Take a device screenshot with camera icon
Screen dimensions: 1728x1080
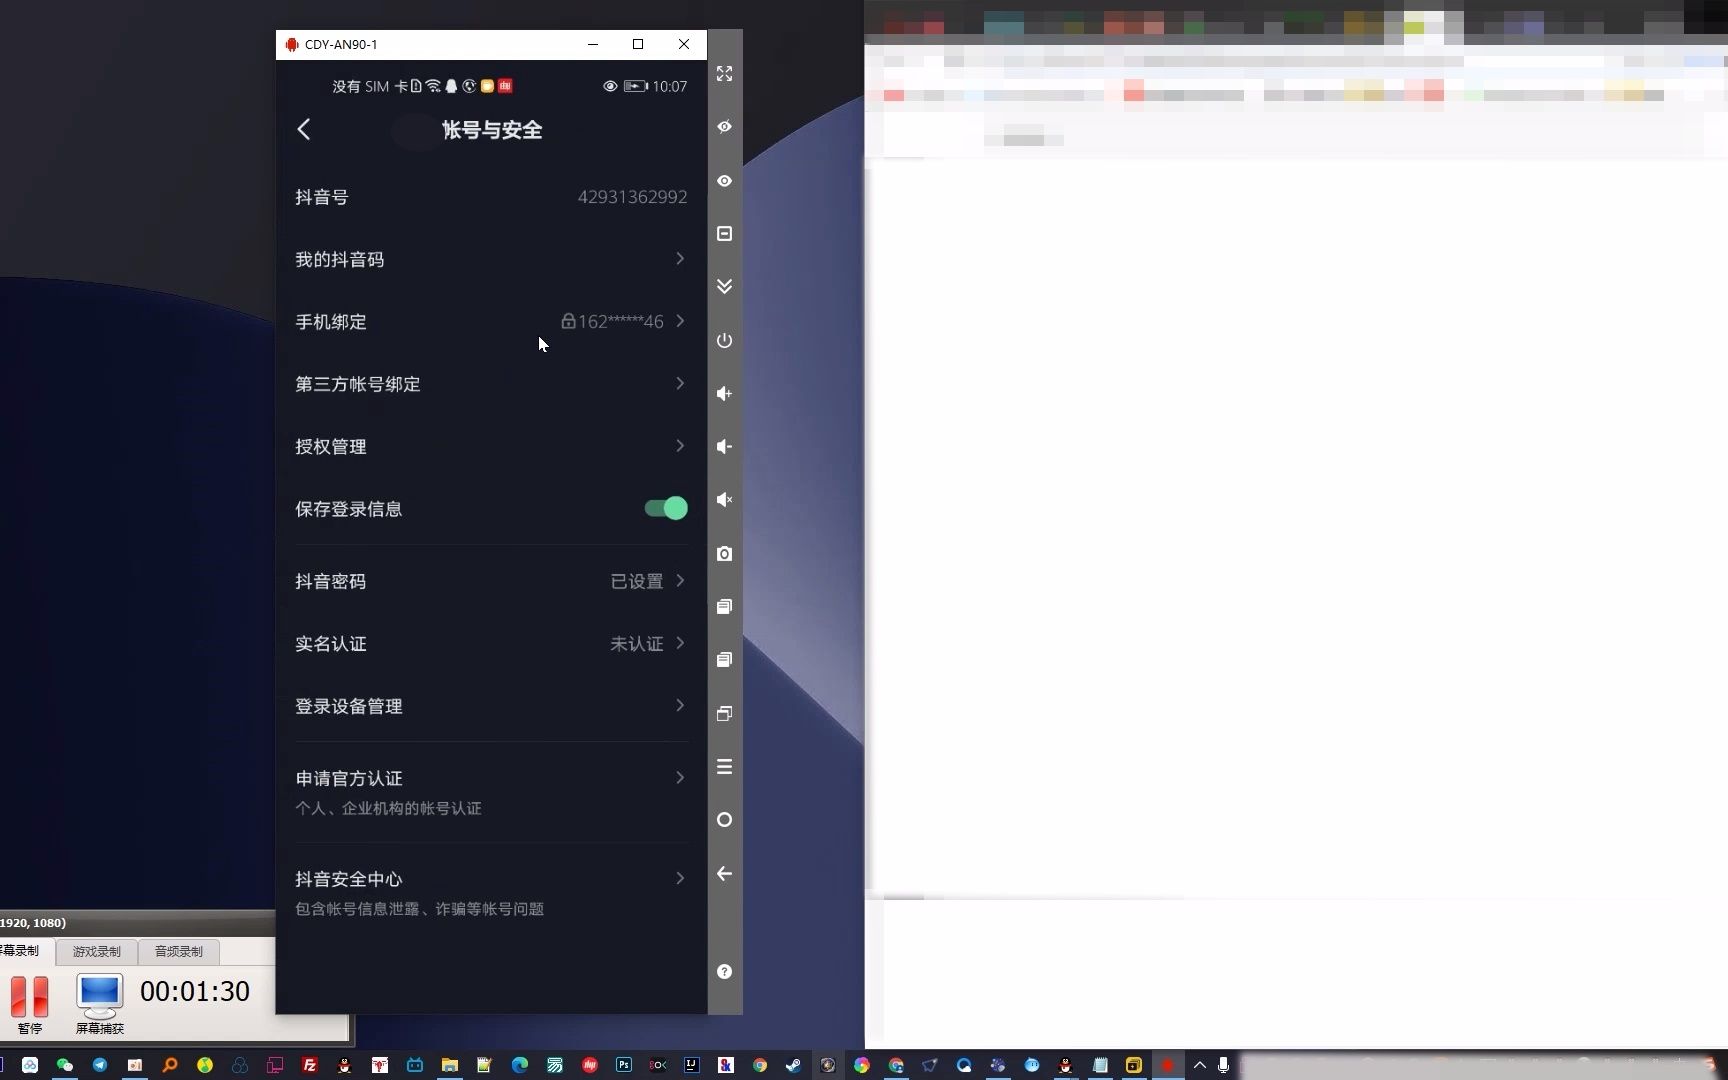click(725, 554)
